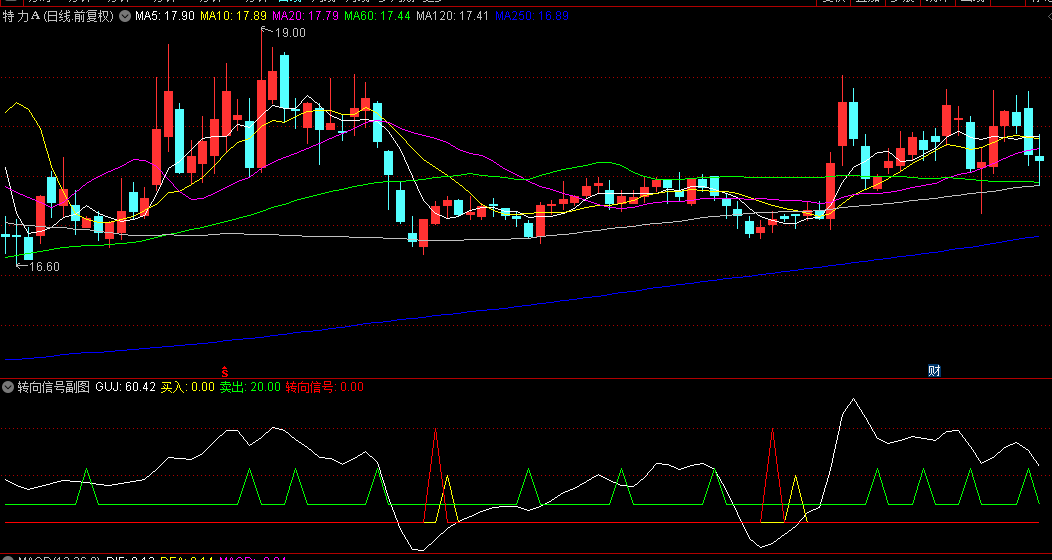
Task: Open the dropdown beside 转向信号副图
Action: click(8, 387)
